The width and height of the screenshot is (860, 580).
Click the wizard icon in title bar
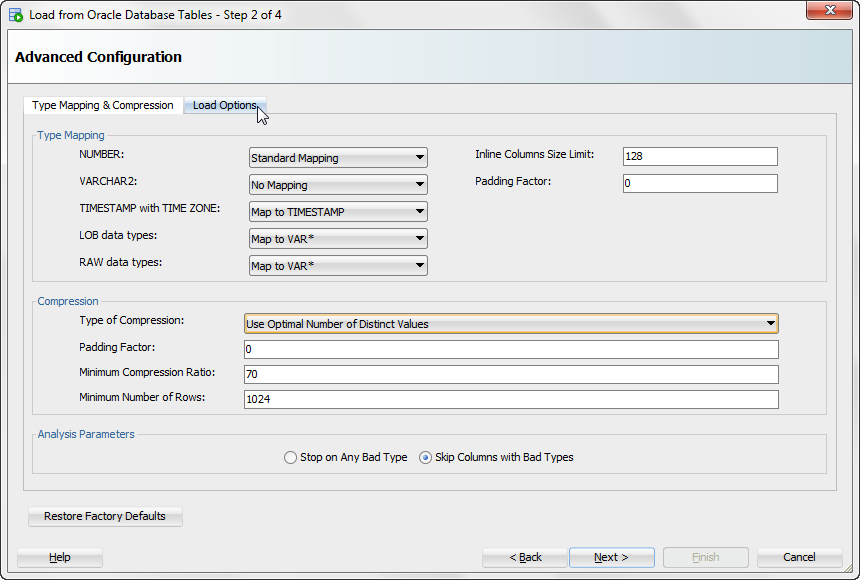[16, 15]
